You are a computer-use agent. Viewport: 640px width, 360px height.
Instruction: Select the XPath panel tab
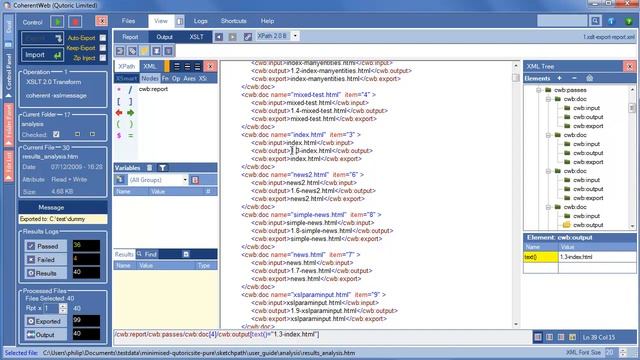point(126,66)
